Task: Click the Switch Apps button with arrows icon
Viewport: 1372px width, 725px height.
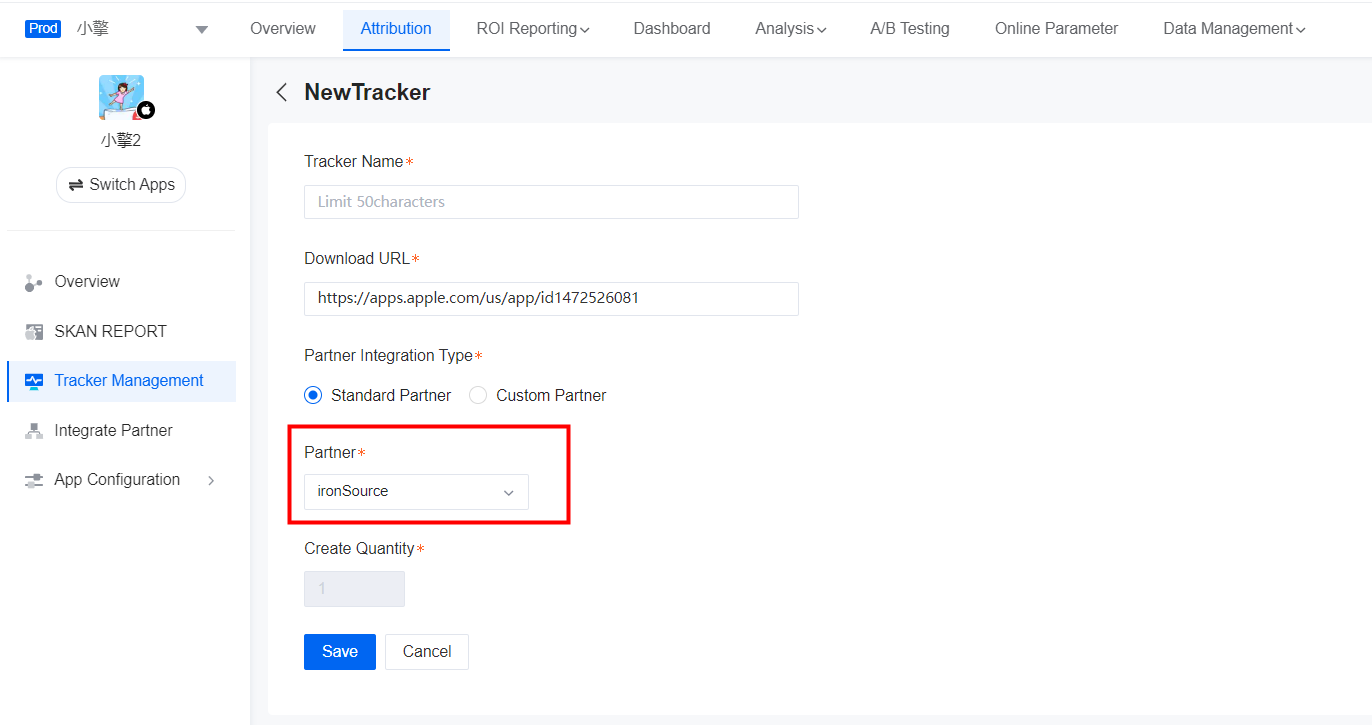Action: pos(120,184)
